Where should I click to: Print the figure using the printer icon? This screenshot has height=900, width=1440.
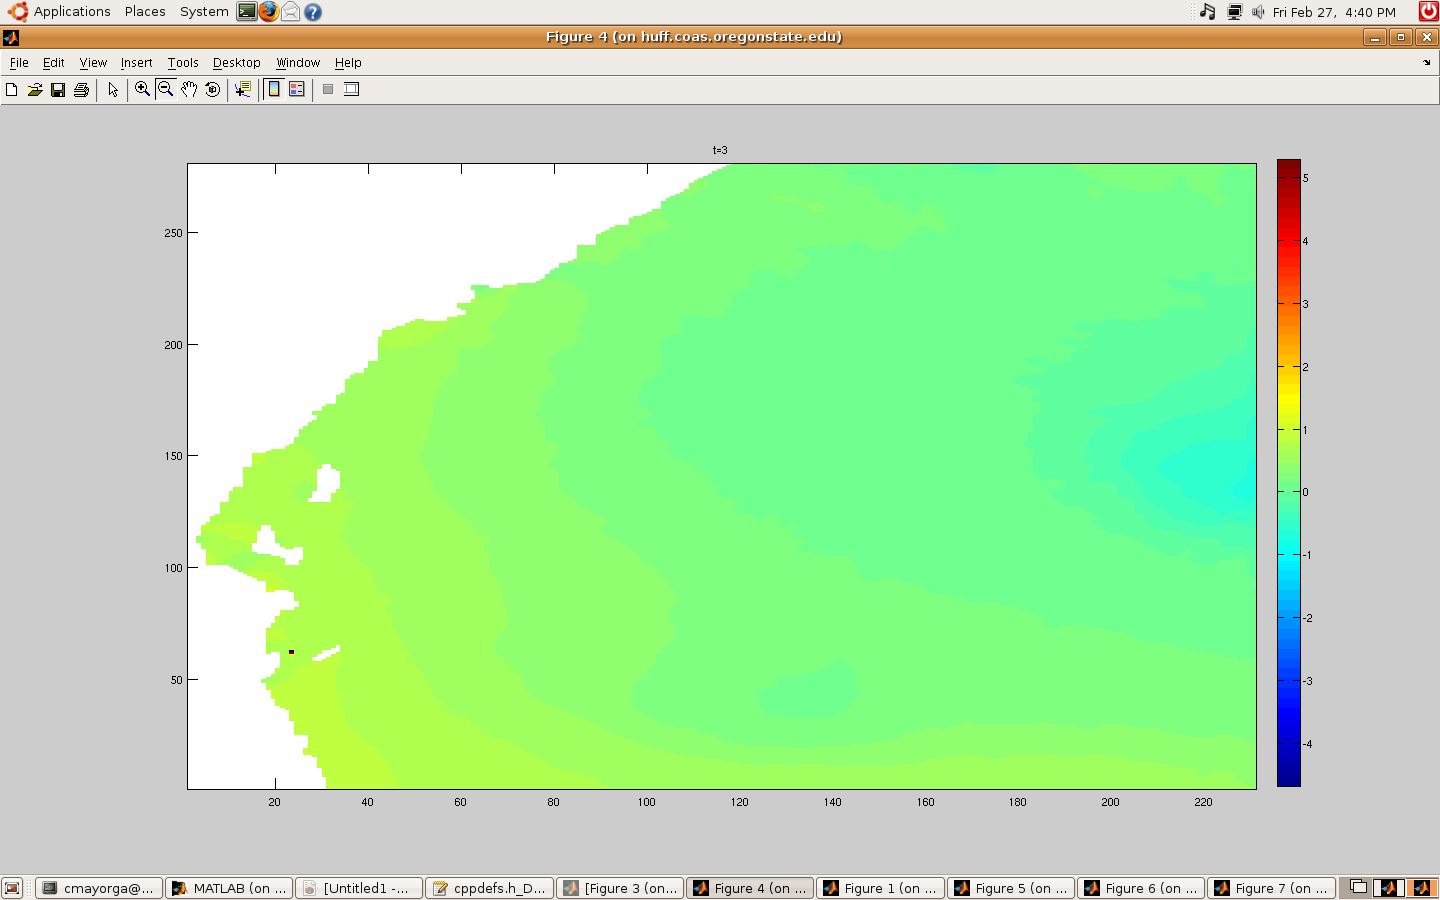81,90
